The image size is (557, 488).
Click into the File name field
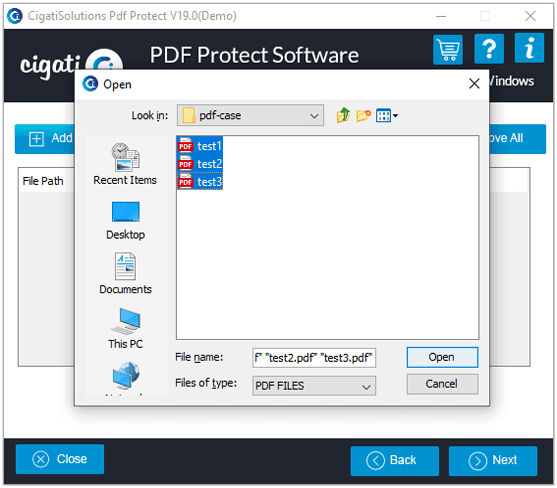(x=314, y=358)
